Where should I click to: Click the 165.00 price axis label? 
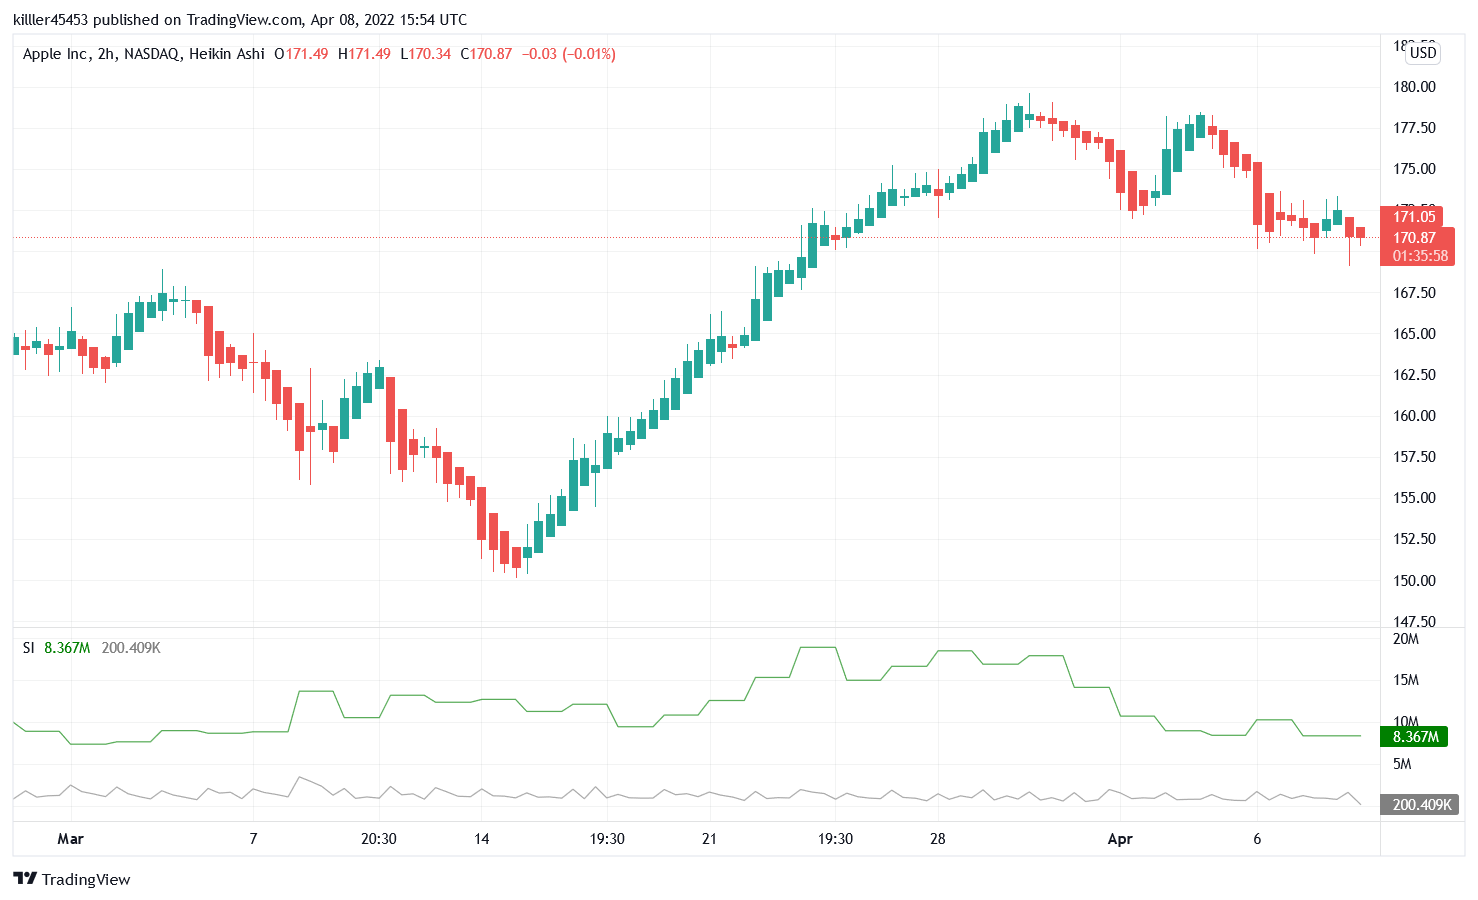point(1414,334)
